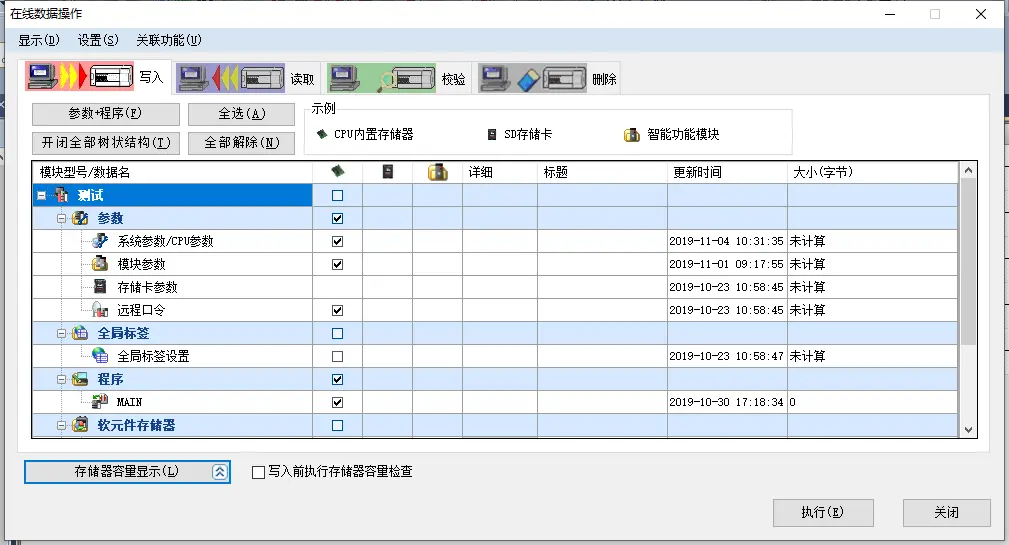Enable 写入前执行存储器容量检查 checkbox
This screenshot has width=1009, height=545.
click(x=259, y=472)
